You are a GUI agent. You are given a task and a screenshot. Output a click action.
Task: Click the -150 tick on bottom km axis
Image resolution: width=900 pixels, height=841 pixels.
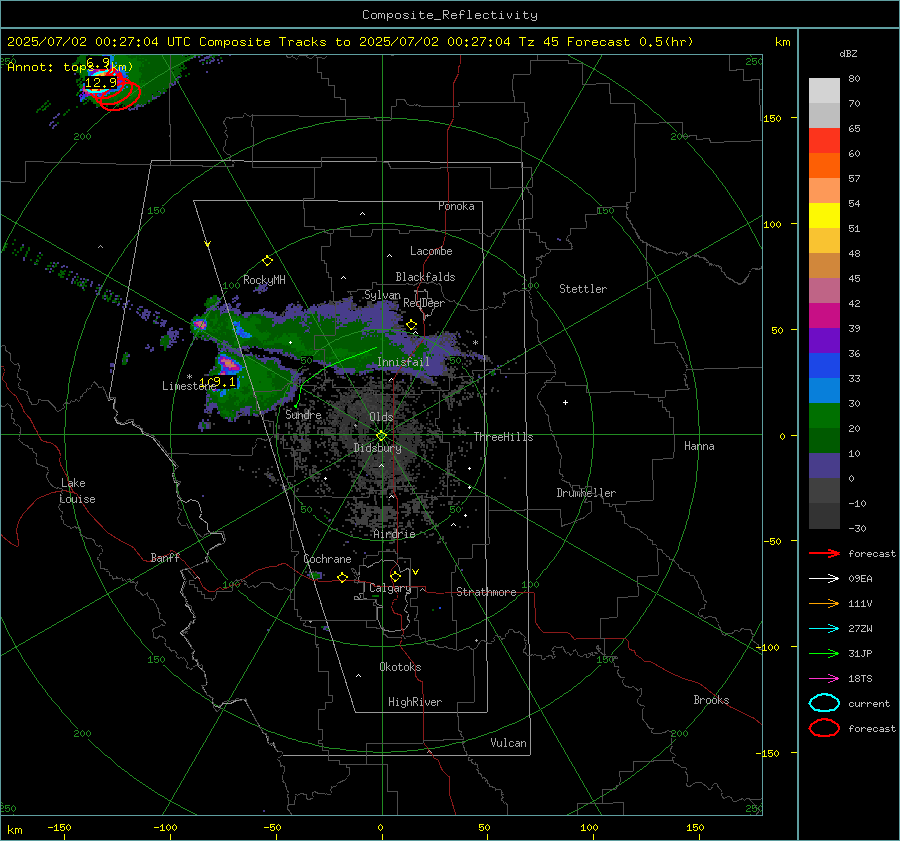coord(59,827)
